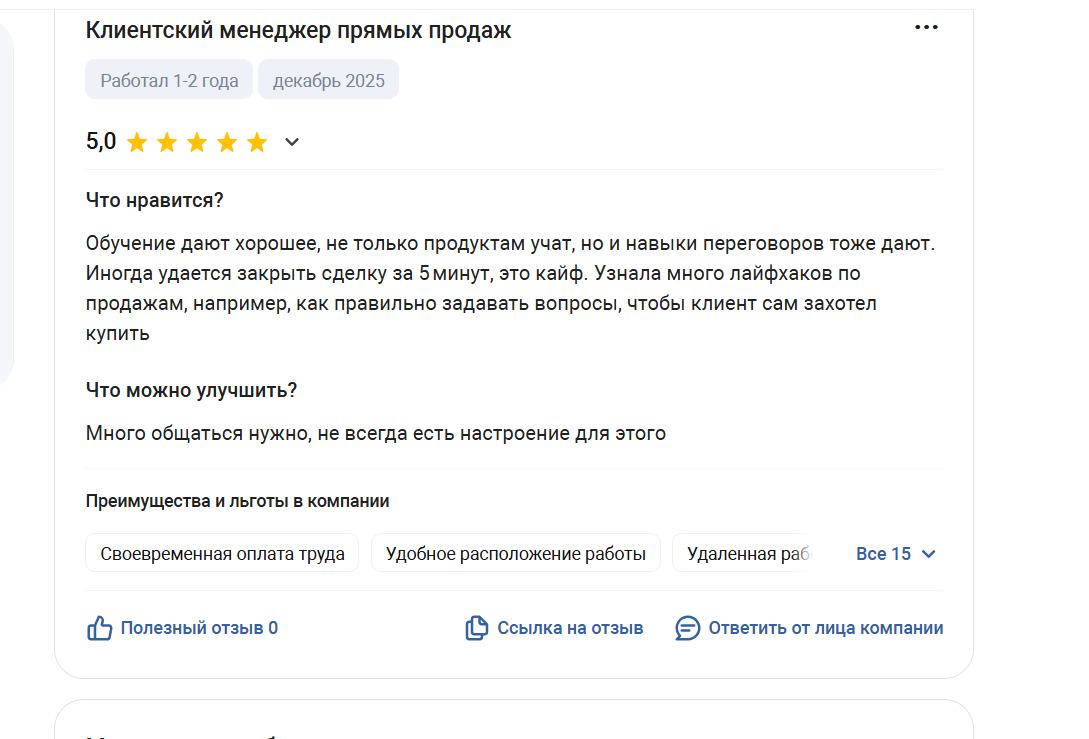Image resolution: width=1089 pixels, height=739 pixels.
Task: Select the Своевременная оплата труда tag
Action: coord(222,553)
